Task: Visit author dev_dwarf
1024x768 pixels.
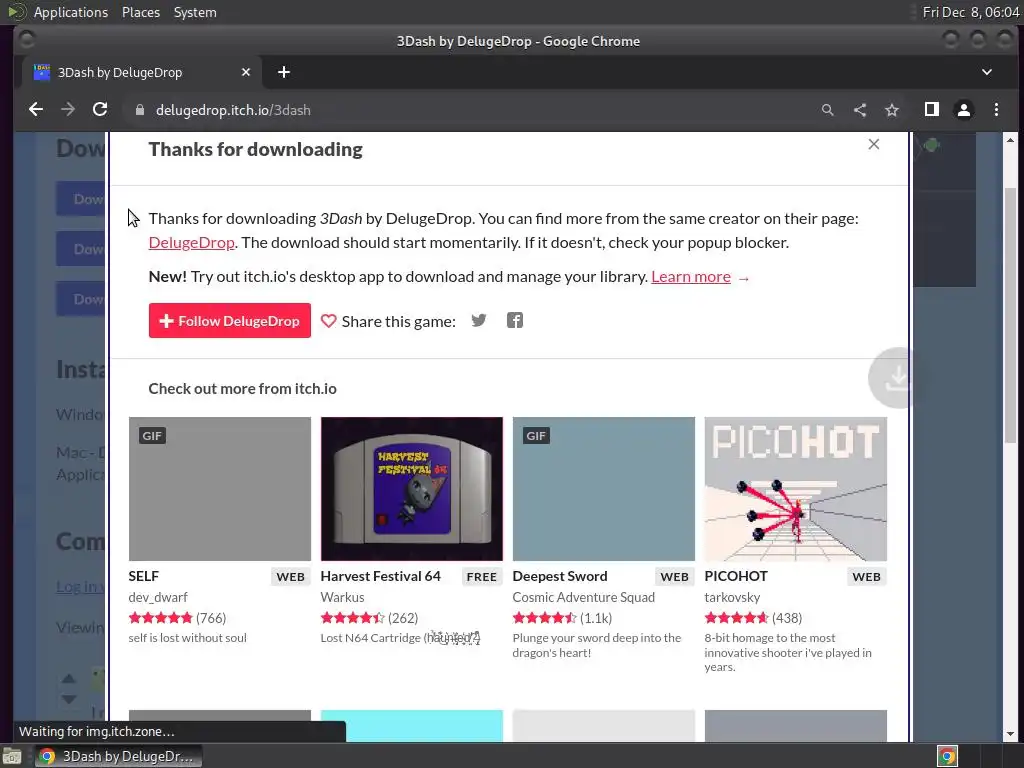Action: pyautogui.click(x=158, y=597)
